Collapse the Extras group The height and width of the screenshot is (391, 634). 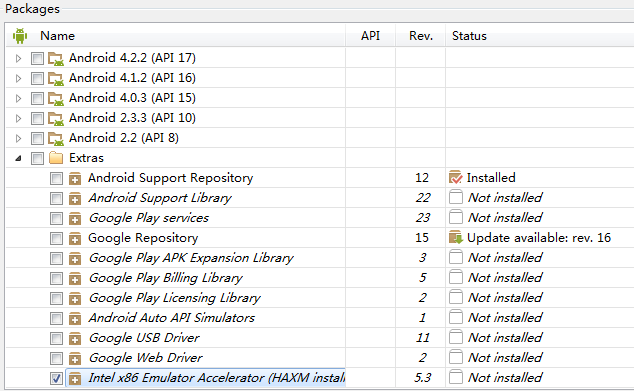18,158
